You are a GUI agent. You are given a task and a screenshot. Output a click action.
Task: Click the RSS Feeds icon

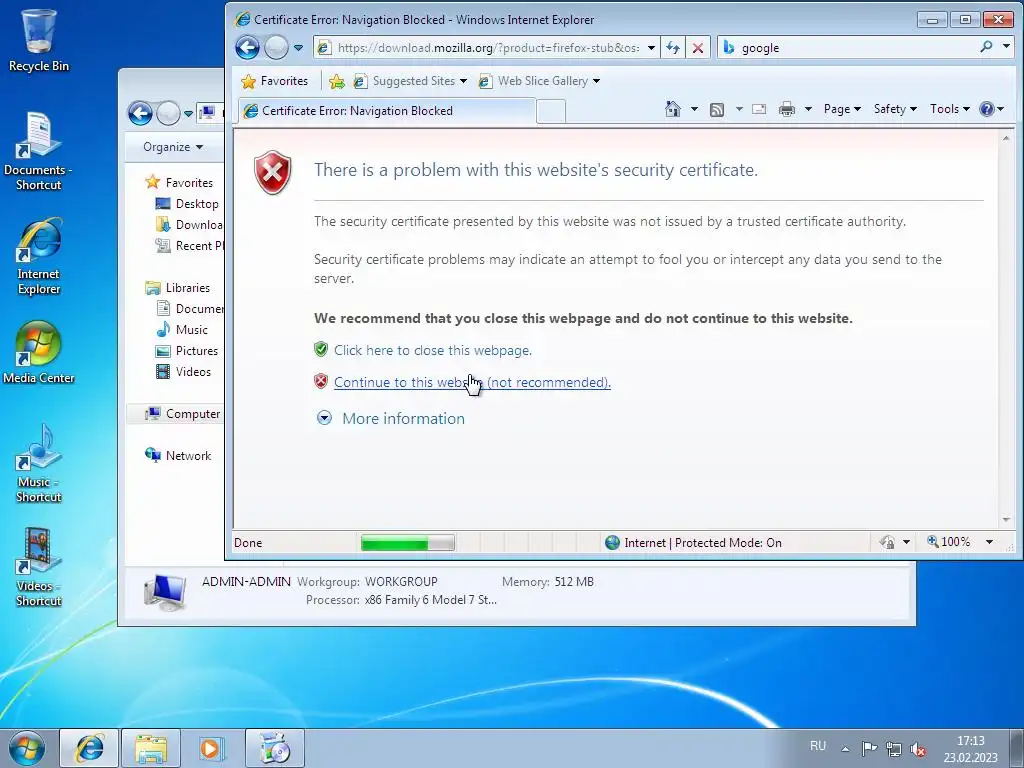716,110
